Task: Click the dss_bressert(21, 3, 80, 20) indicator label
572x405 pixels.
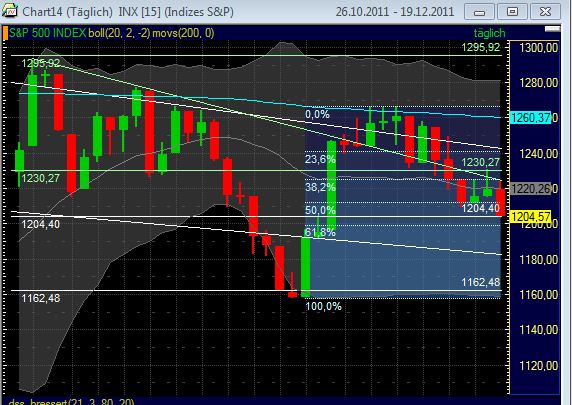Action: (71, 402)
